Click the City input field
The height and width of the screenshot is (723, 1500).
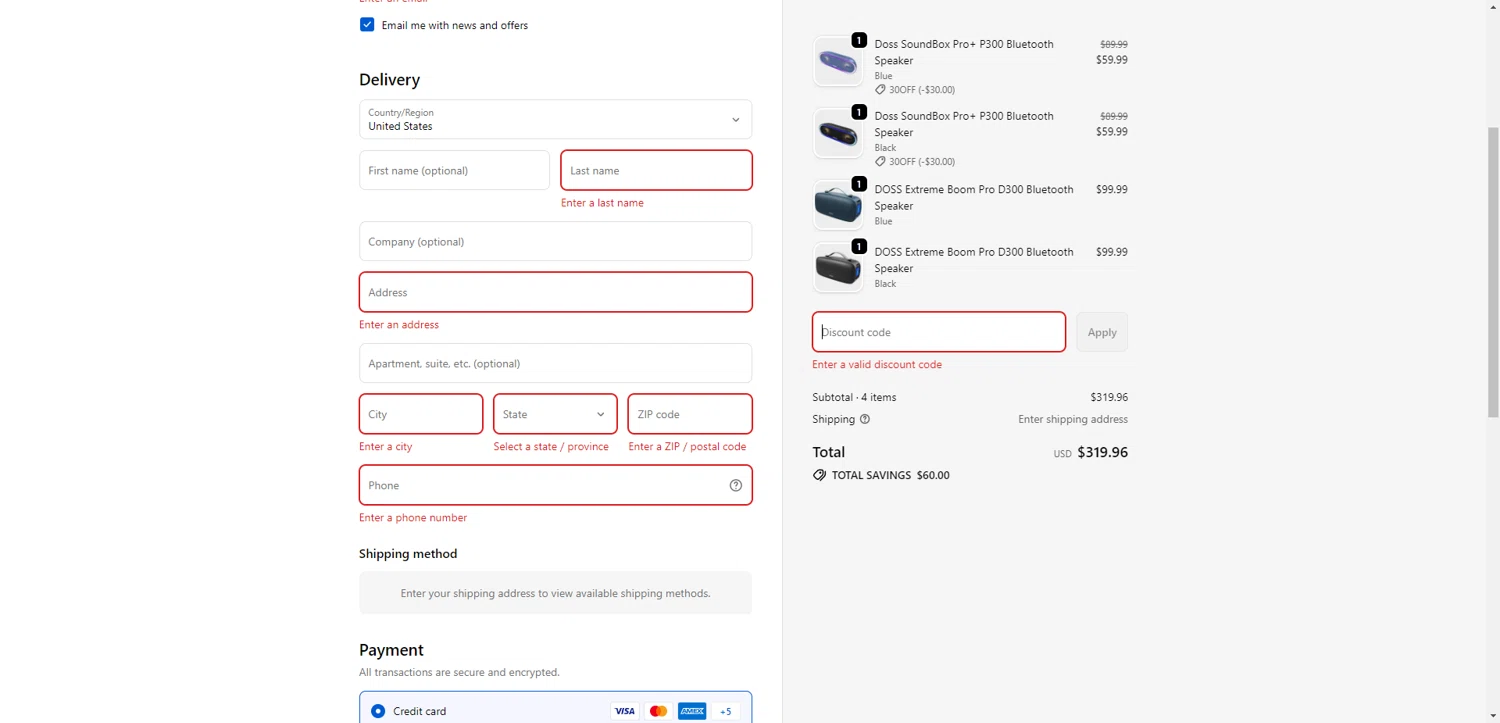tap(421, 415)
